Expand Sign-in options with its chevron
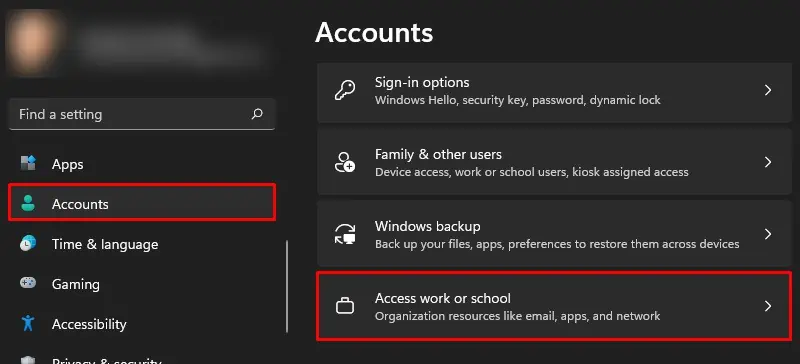 pyautogui.click(x=767, y=90)
